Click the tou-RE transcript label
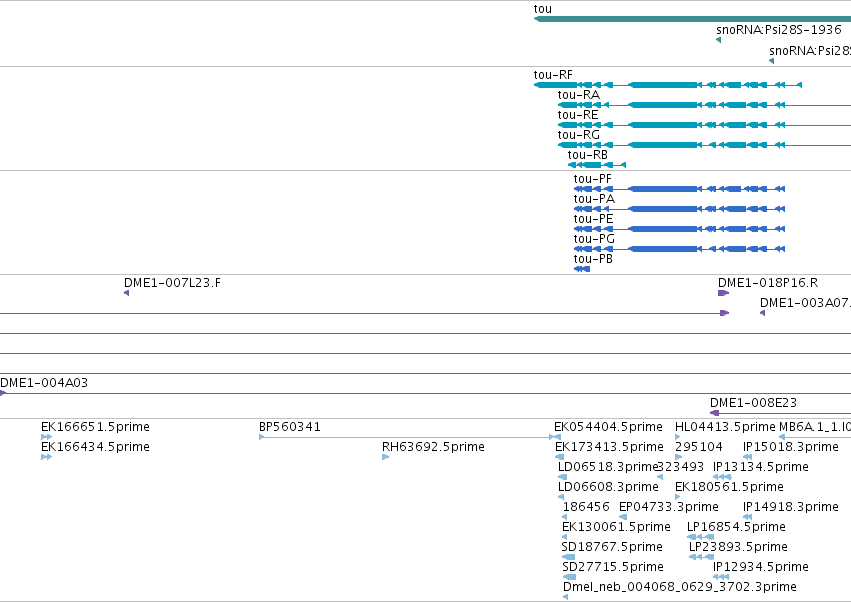851x602 pixels. (577, 115)
